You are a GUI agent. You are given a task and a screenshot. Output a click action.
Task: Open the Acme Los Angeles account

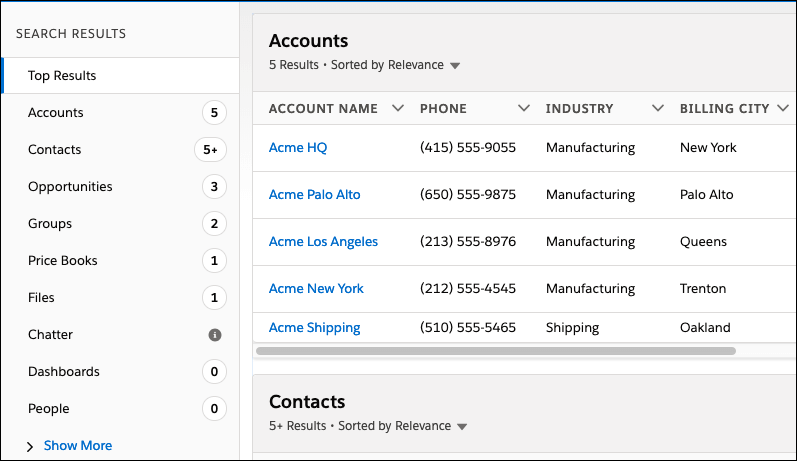323,242
